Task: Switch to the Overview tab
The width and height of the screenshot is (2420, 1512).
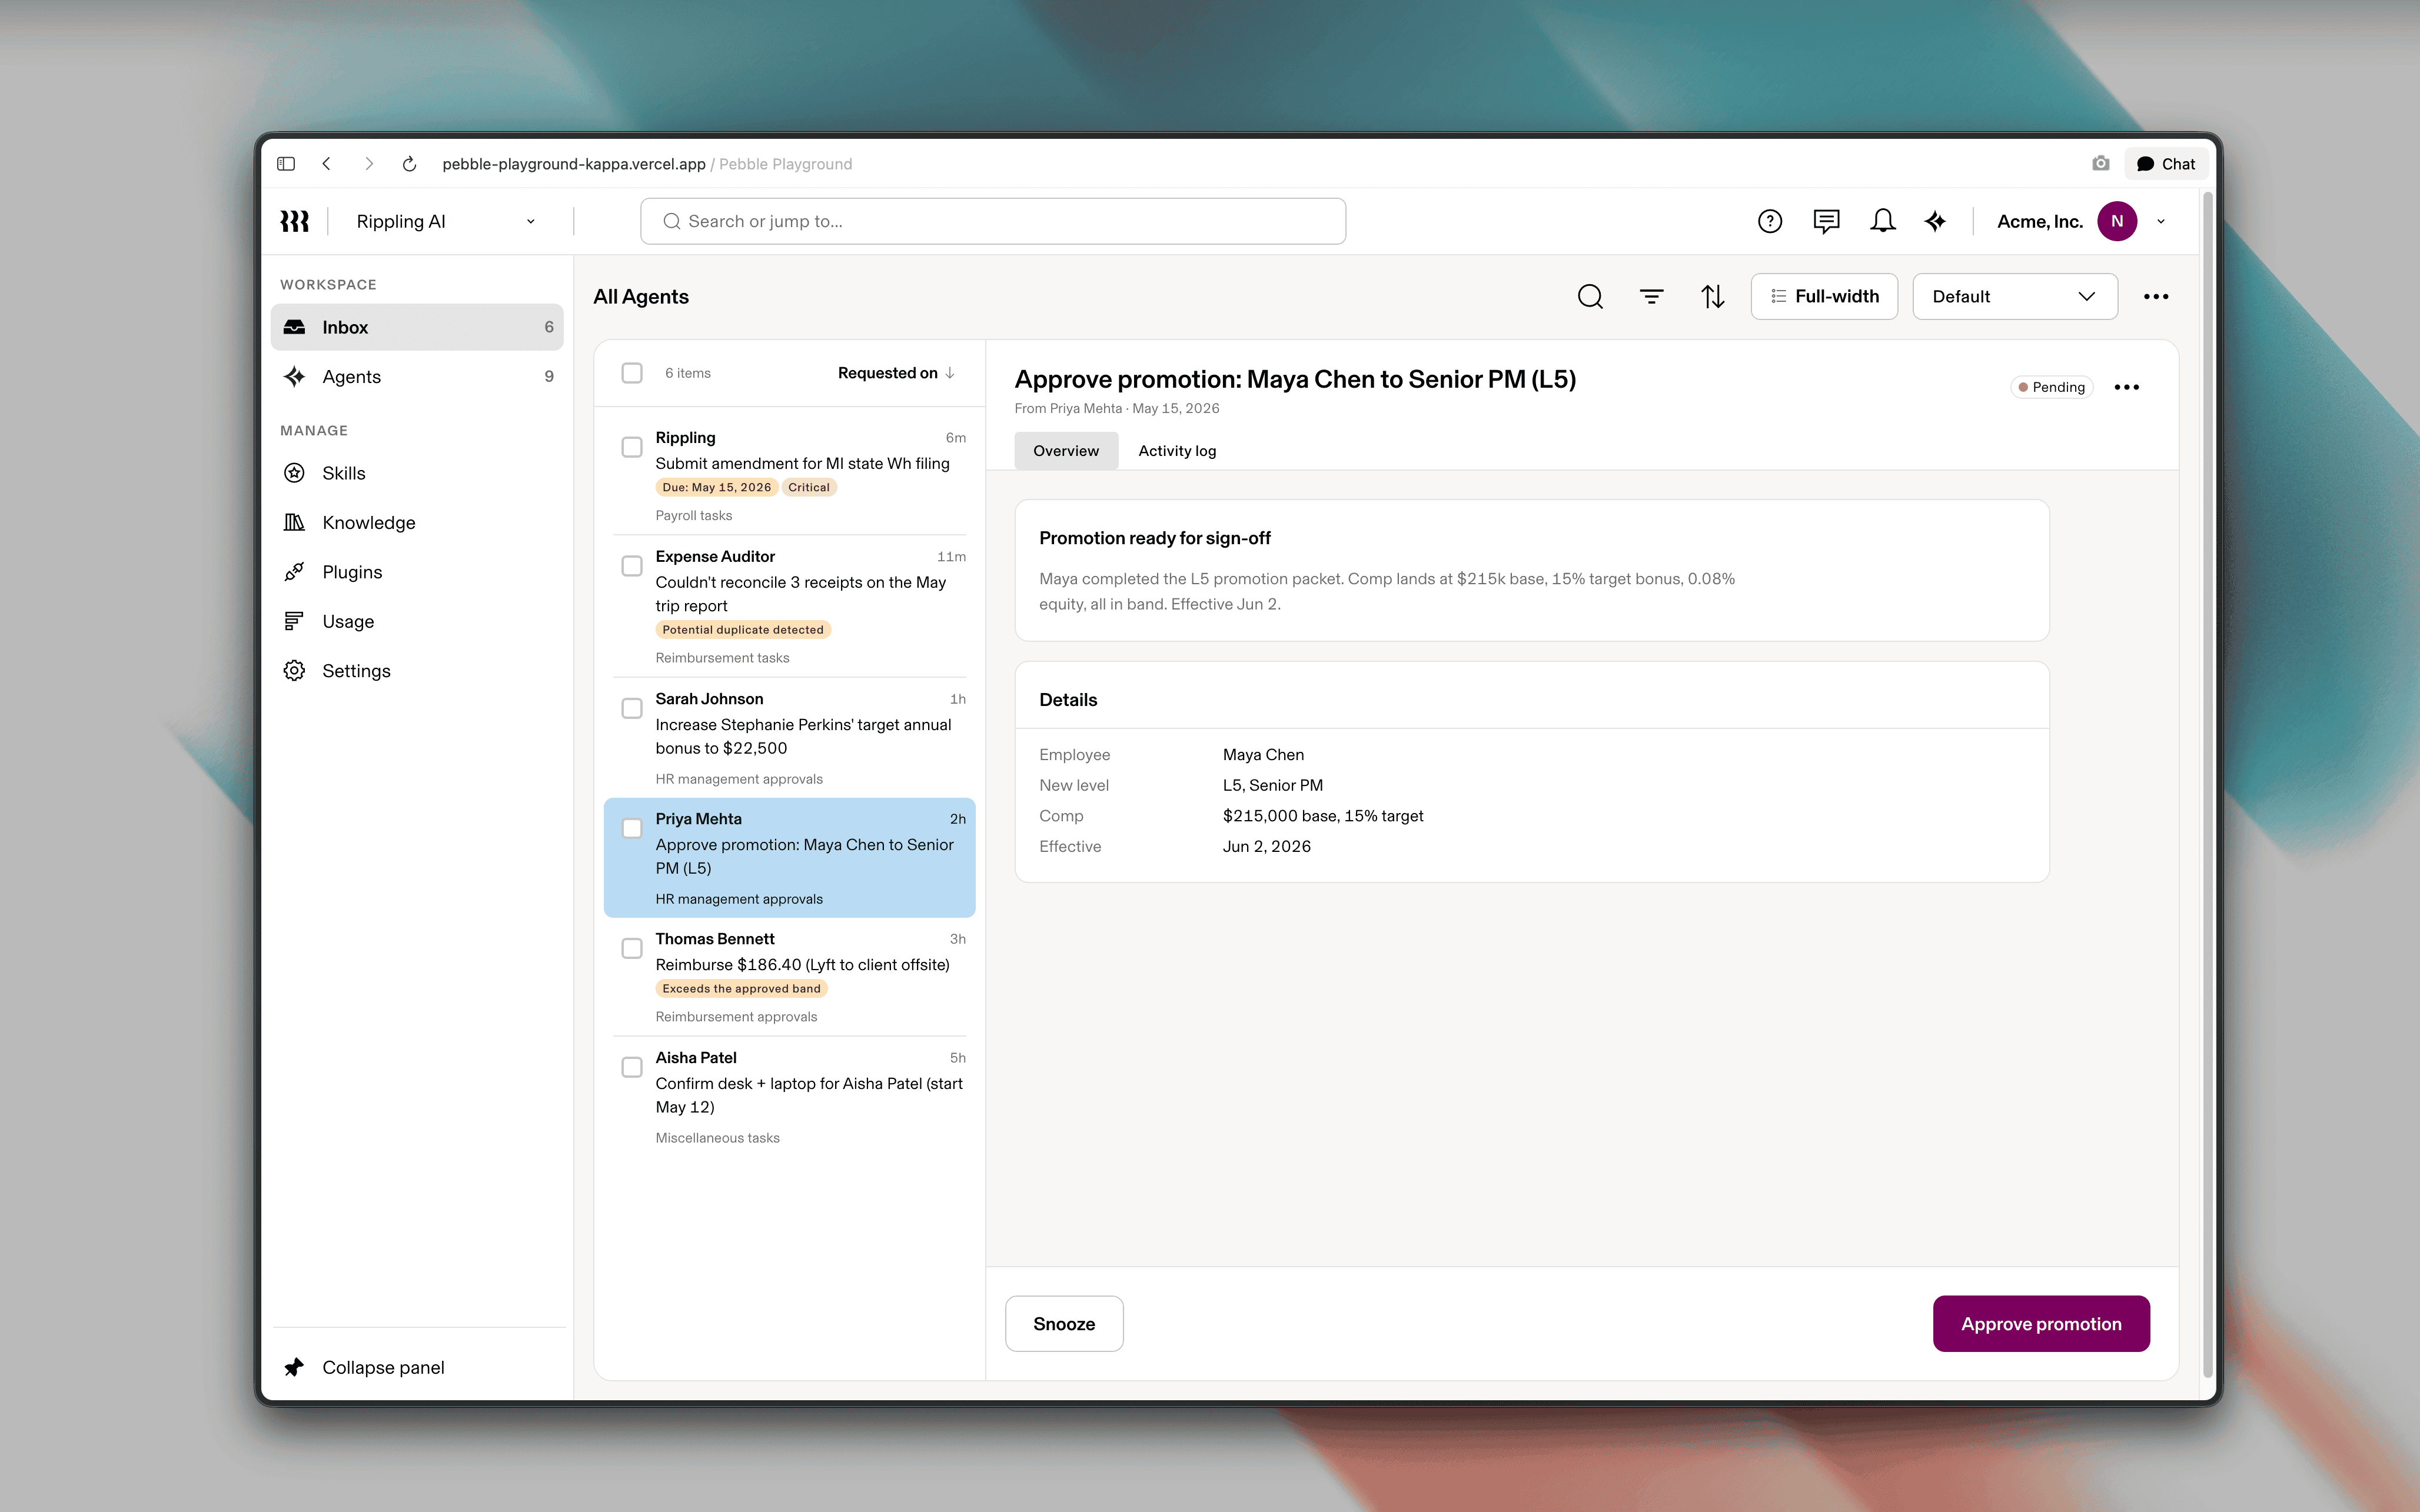Action: 1066,451
